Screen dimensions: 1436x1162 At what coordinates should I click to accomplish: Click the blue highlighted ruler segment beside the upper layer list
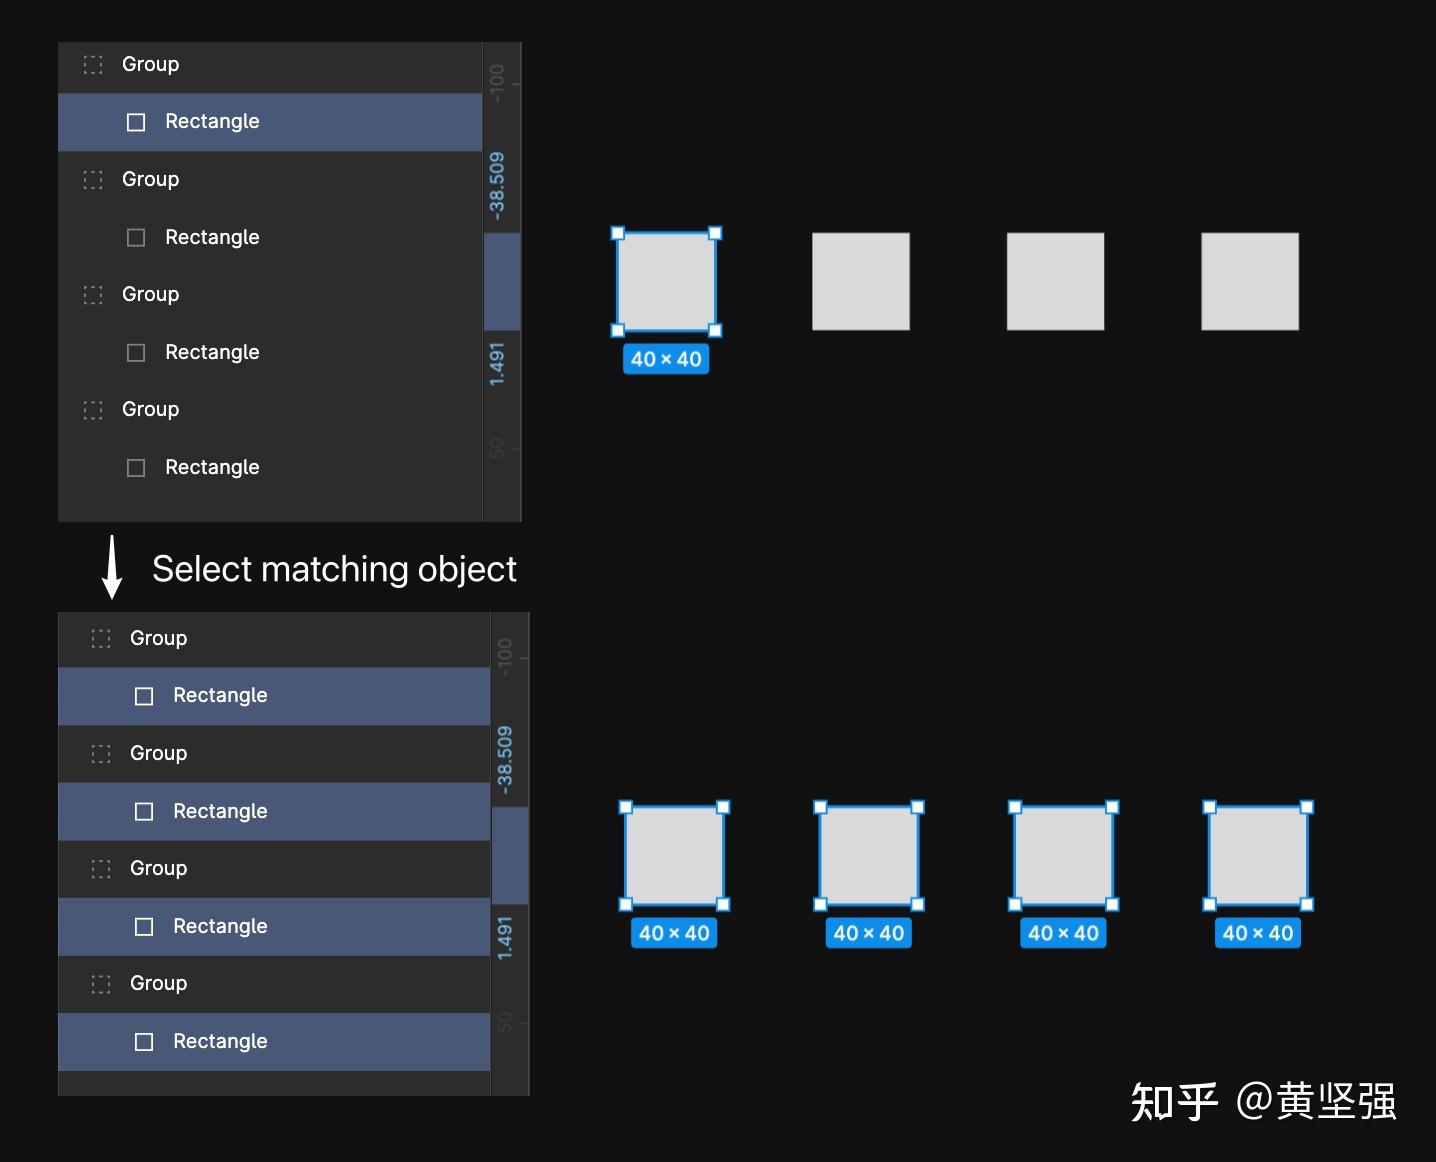pyautogui.click(x=502, y=281)
